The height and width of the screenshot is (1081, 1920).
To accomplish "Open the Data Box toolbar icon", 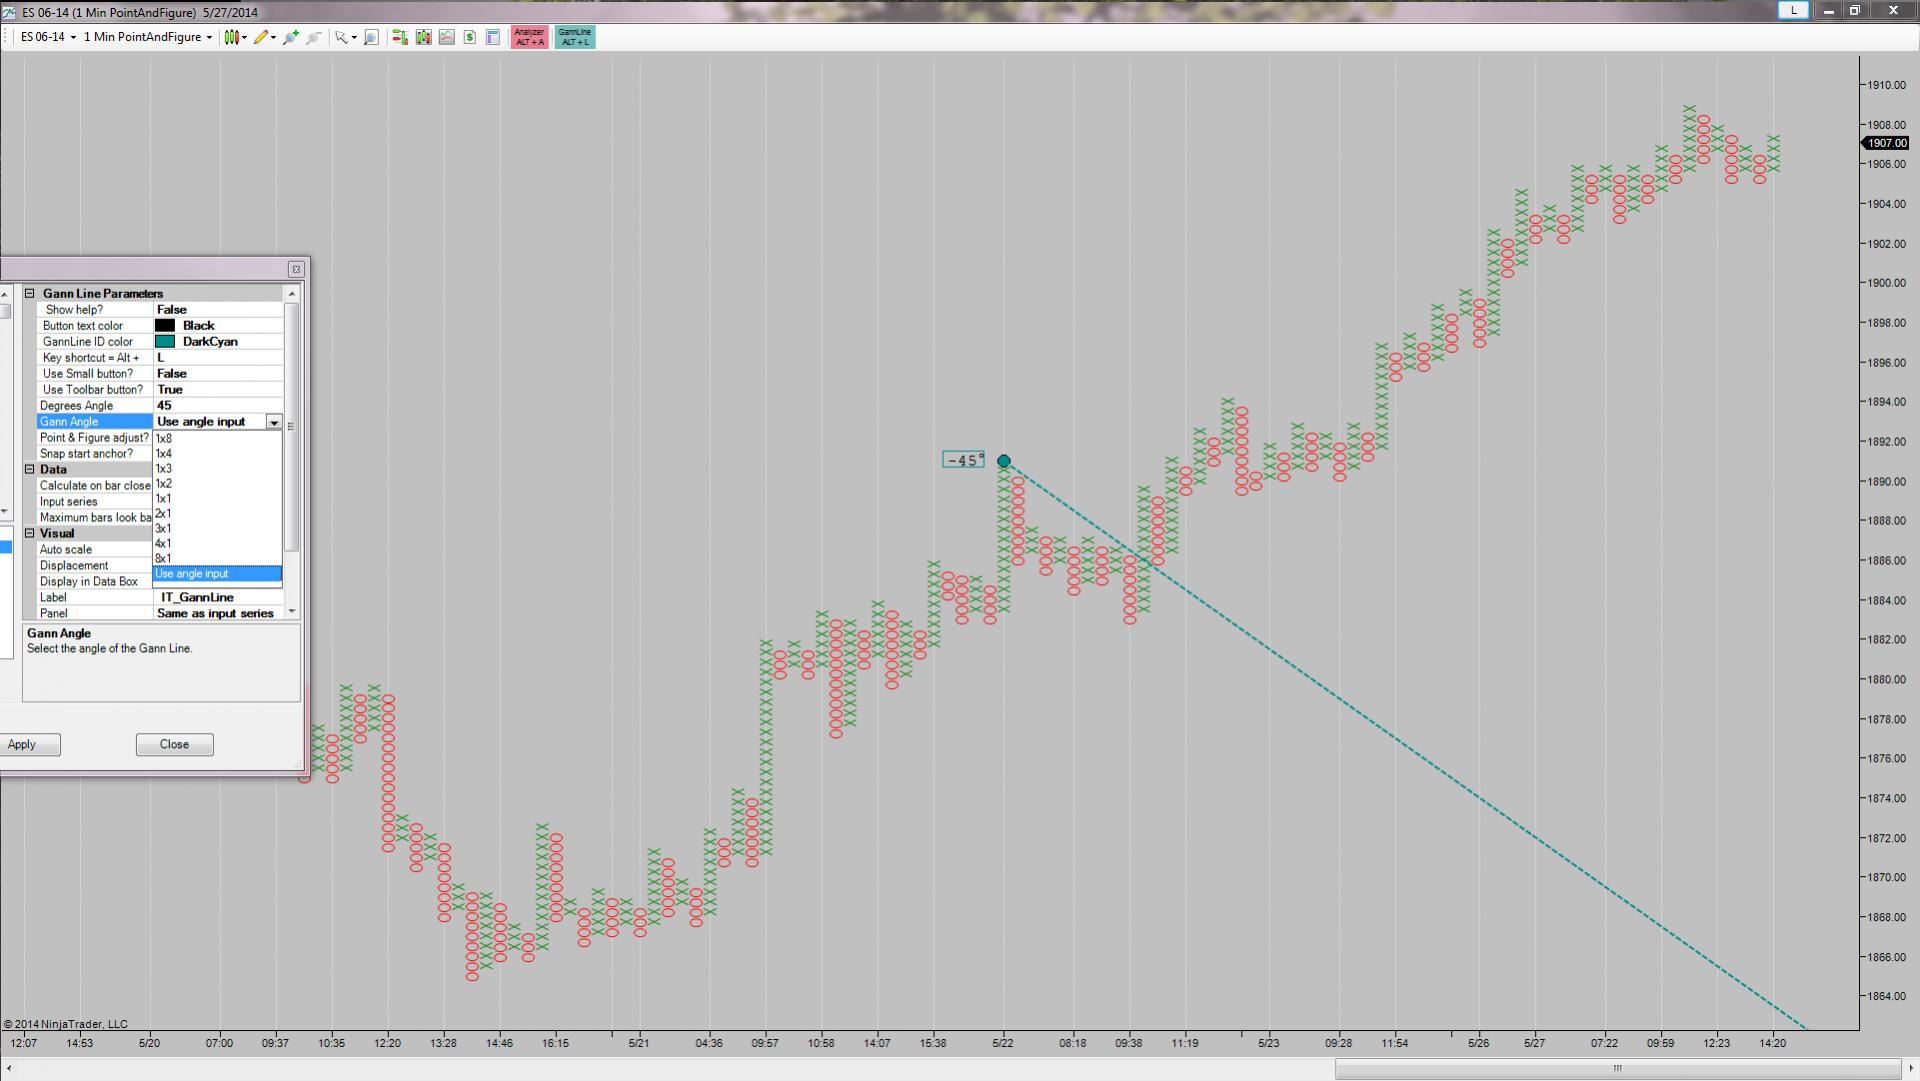I will 493,37.
